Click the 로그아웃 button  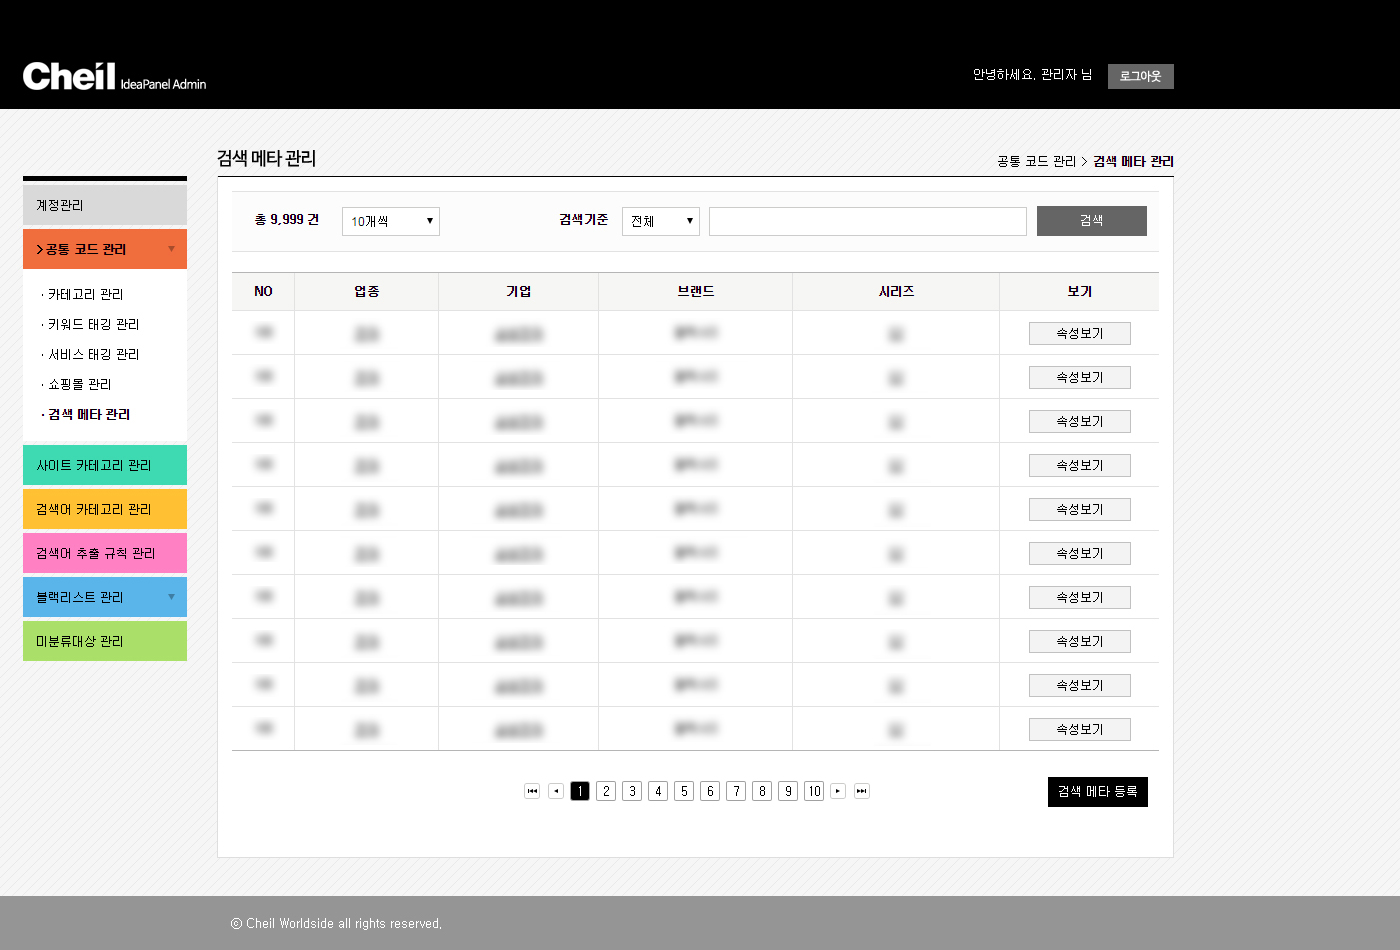coord(1140,76)
